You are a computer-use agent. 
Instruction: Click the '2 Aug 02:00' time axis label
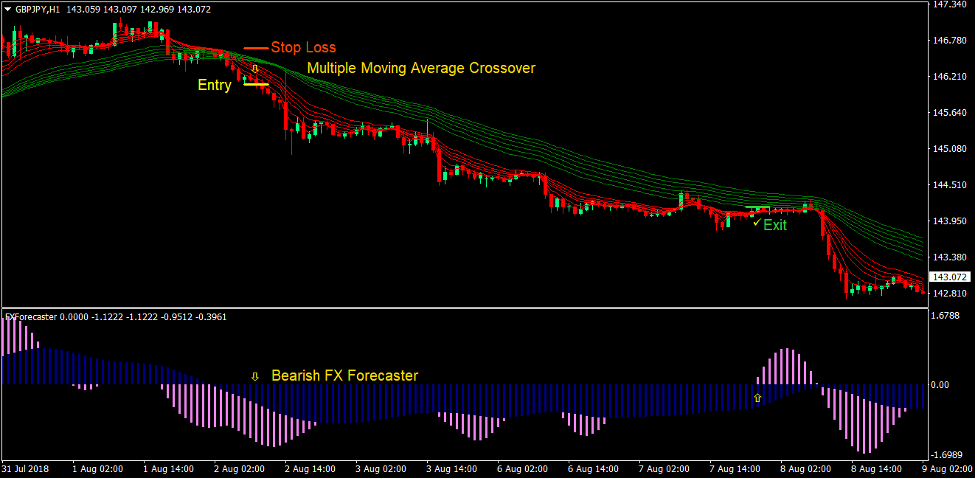click(239, 468)
